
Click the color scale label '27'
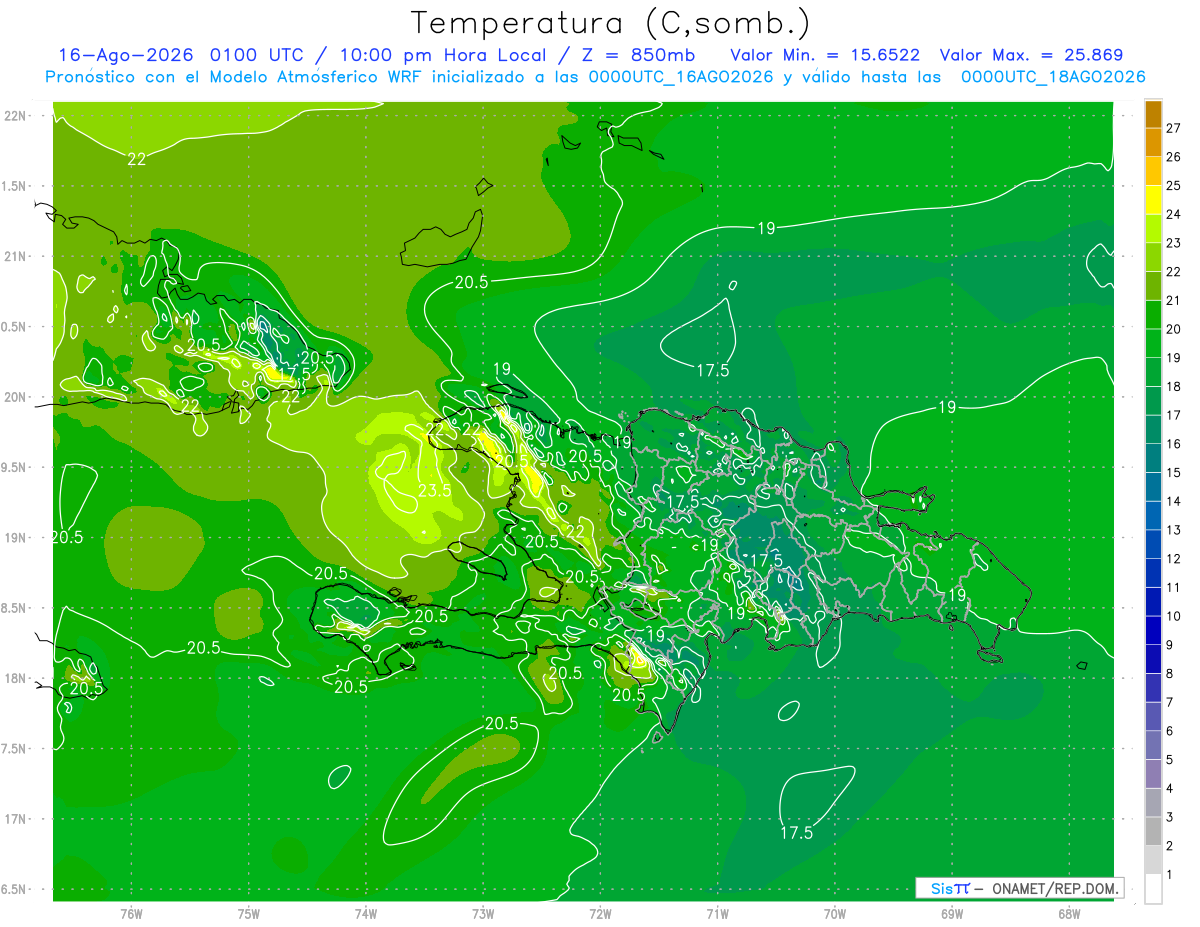(1174, 128)
